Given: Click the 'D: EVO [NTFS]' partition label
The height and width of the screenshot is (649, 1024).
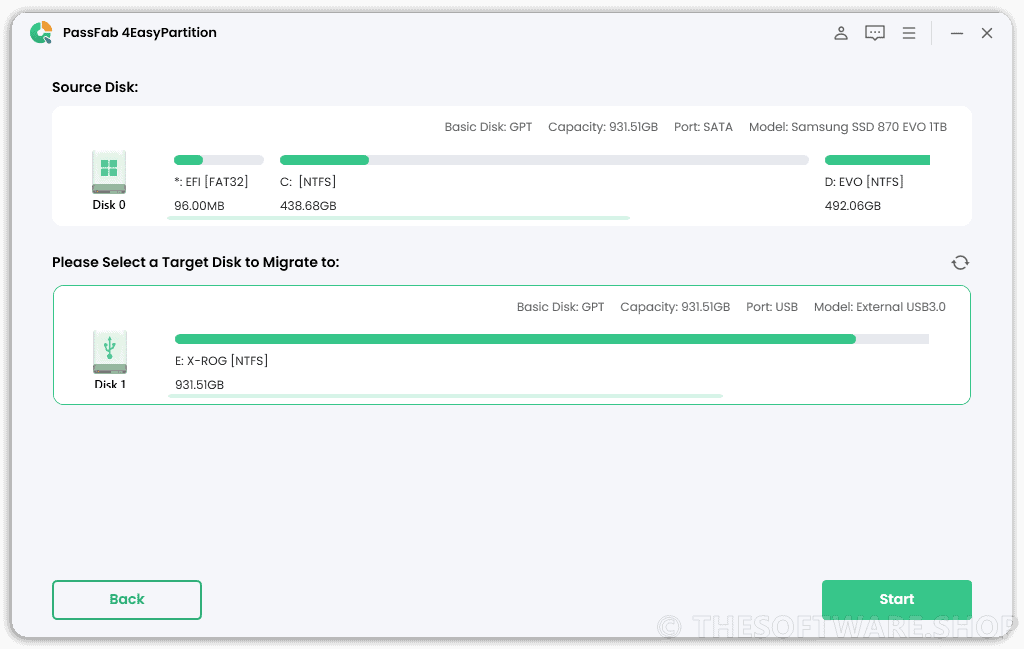Looking at the screenshot, I should (x=864, y=182).
